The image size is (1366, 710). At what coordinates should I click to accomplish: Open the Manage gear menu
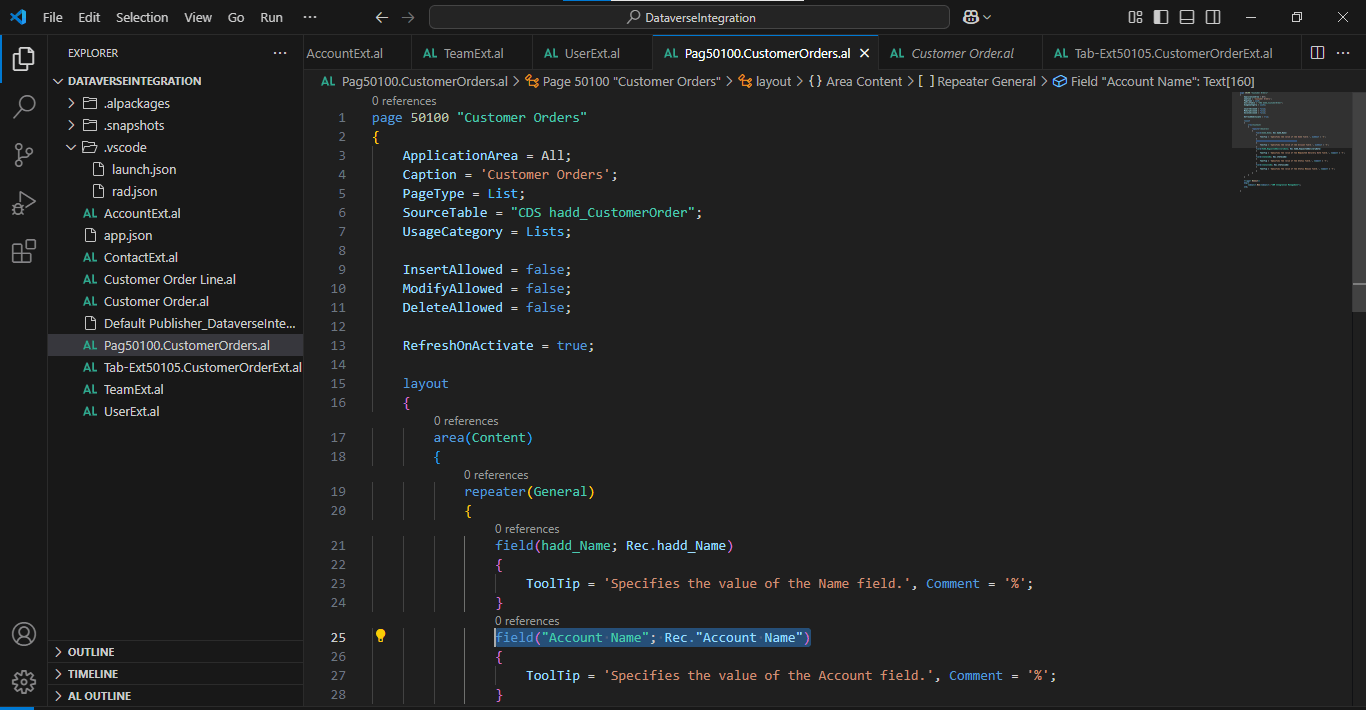click(23, 681)
